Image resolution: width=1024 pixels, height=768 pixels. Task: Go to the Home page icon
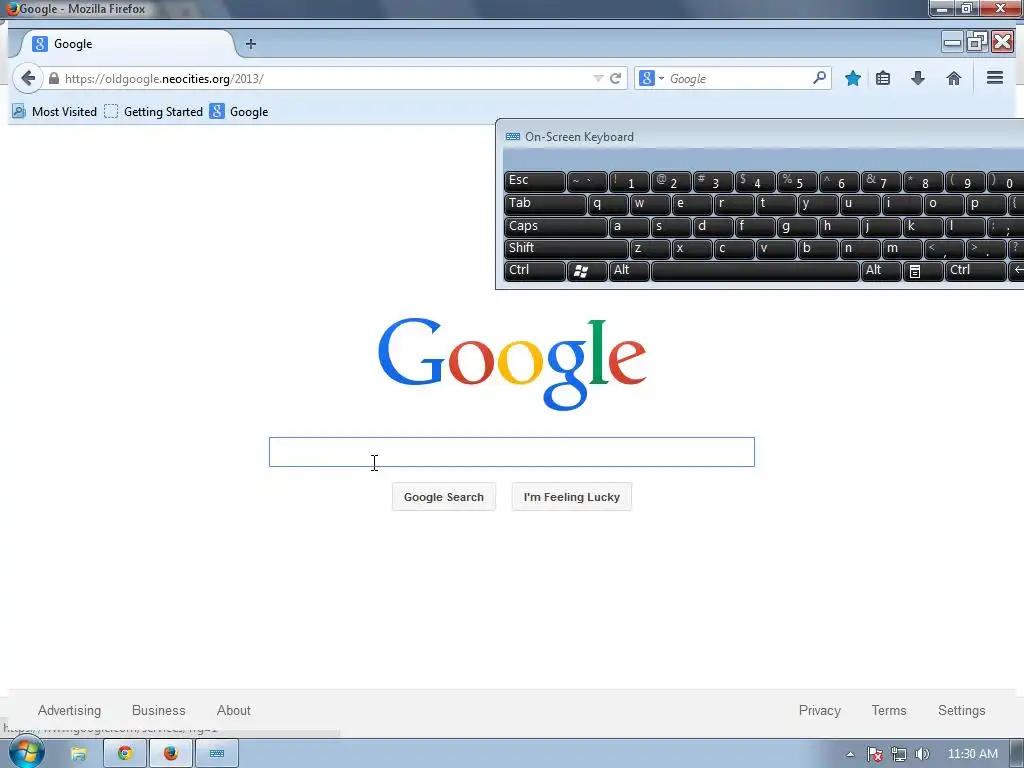click(x=953, y=78)
